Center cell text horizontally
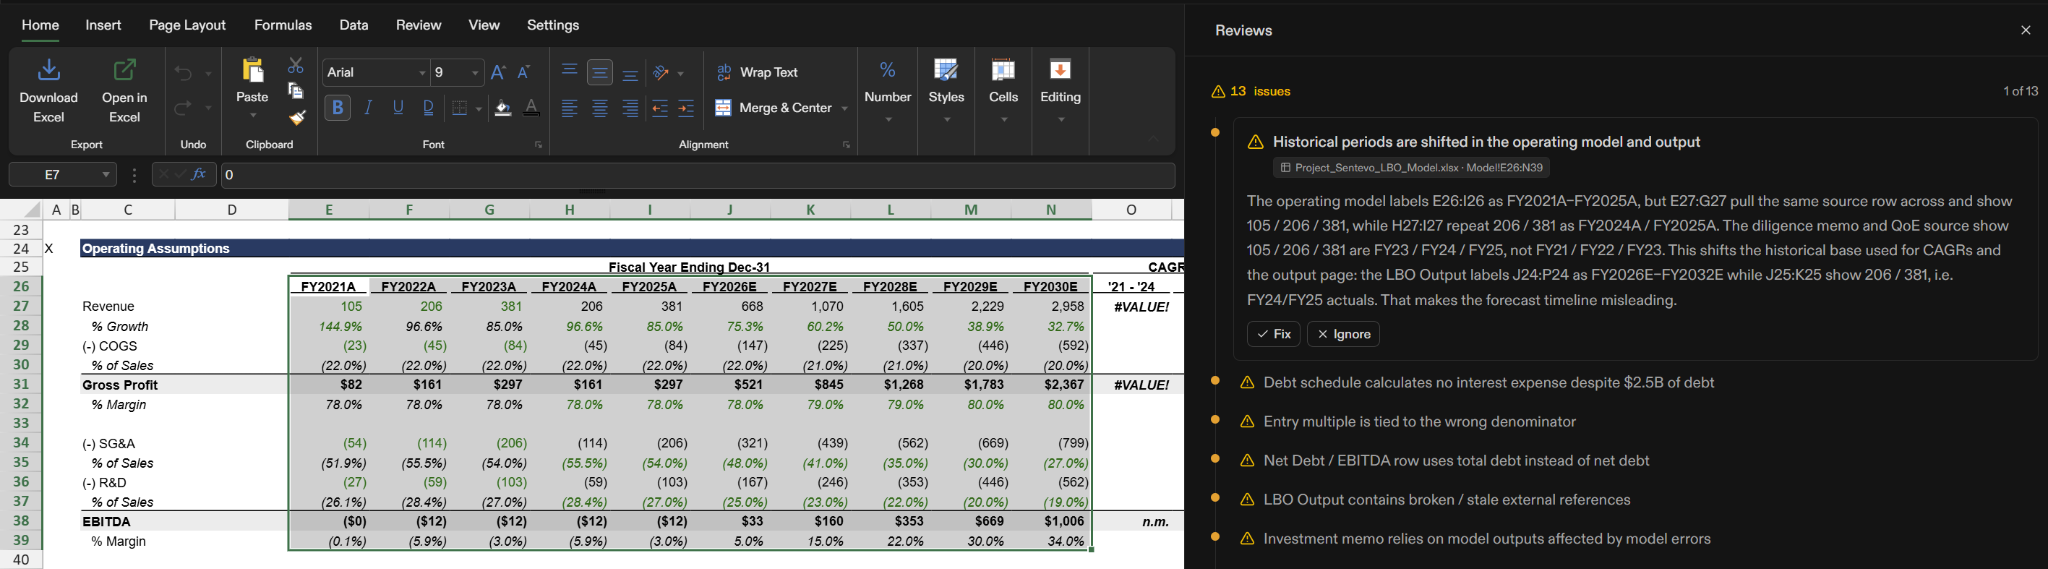Image resolution: width=2048 pixels, height=569 pixels. coord(600,108)
